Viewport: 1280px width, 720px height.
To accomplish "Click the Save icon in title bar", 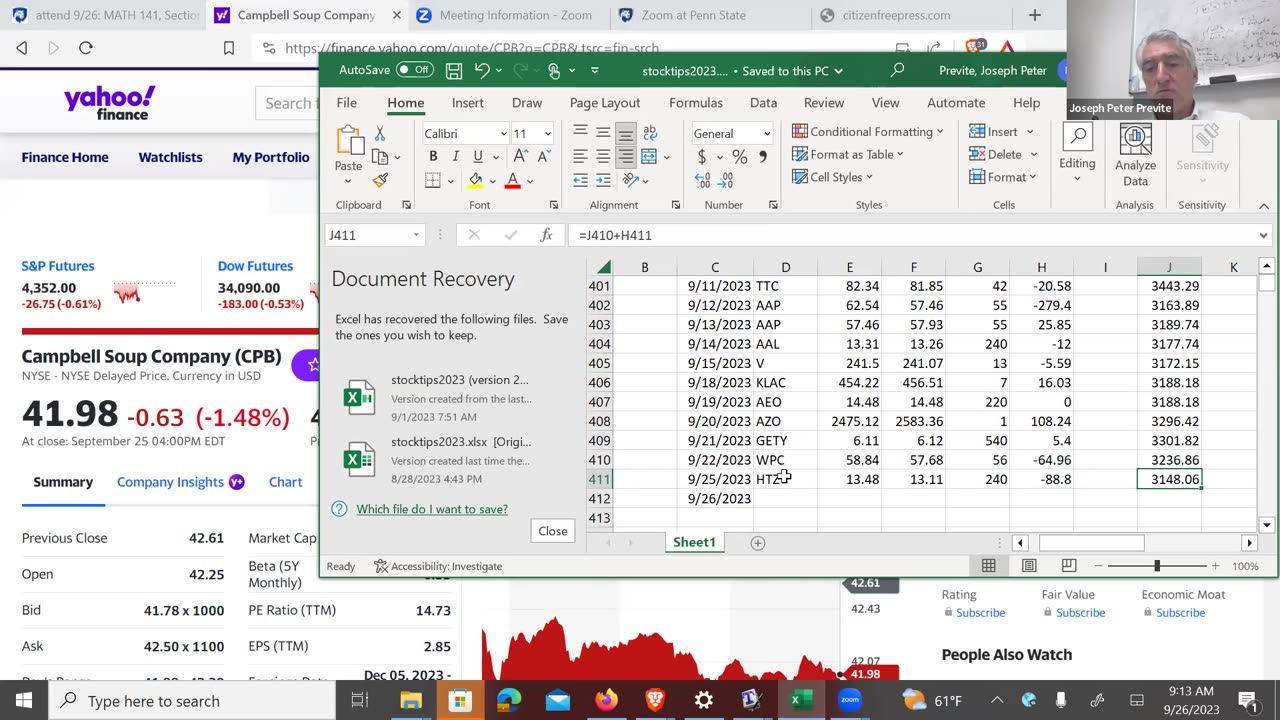I will [x=454, y=70].
